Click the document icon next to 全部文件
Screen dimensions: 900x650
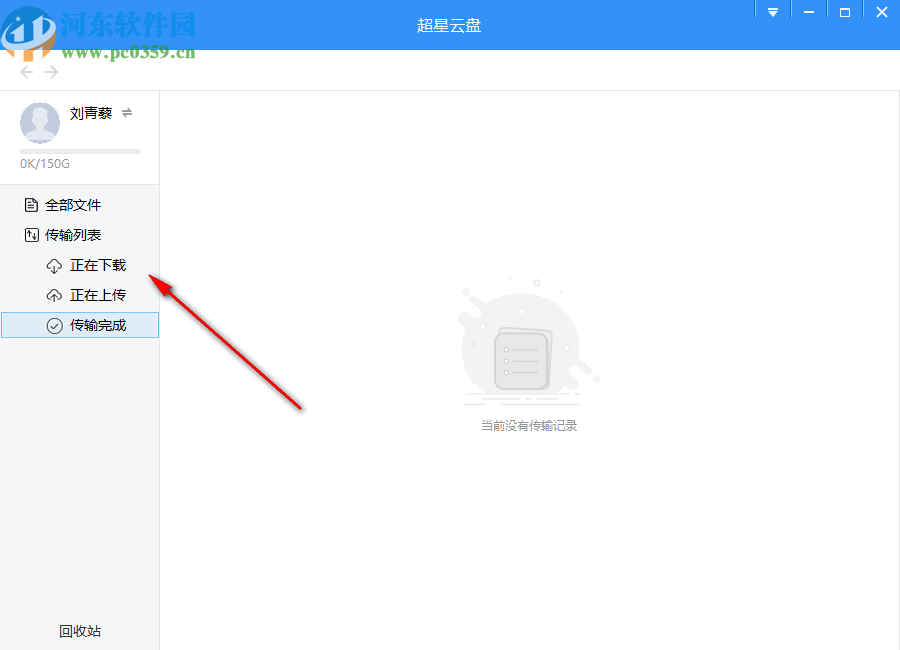click(x=32, y=205)
